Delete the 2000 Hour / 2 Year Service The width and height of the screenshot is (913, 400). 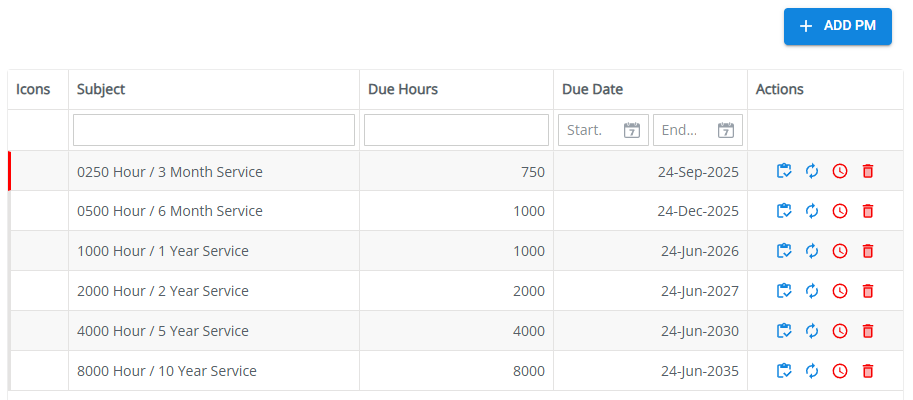click(868, 291)
